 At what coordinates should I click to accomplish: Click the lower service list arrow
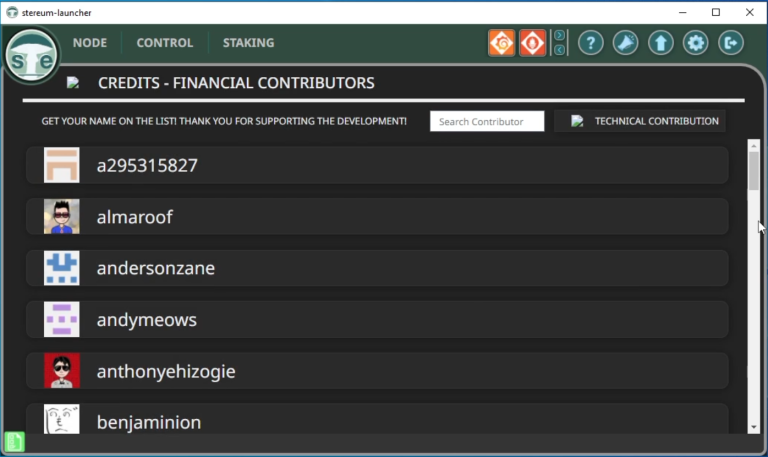pos(559,50)
